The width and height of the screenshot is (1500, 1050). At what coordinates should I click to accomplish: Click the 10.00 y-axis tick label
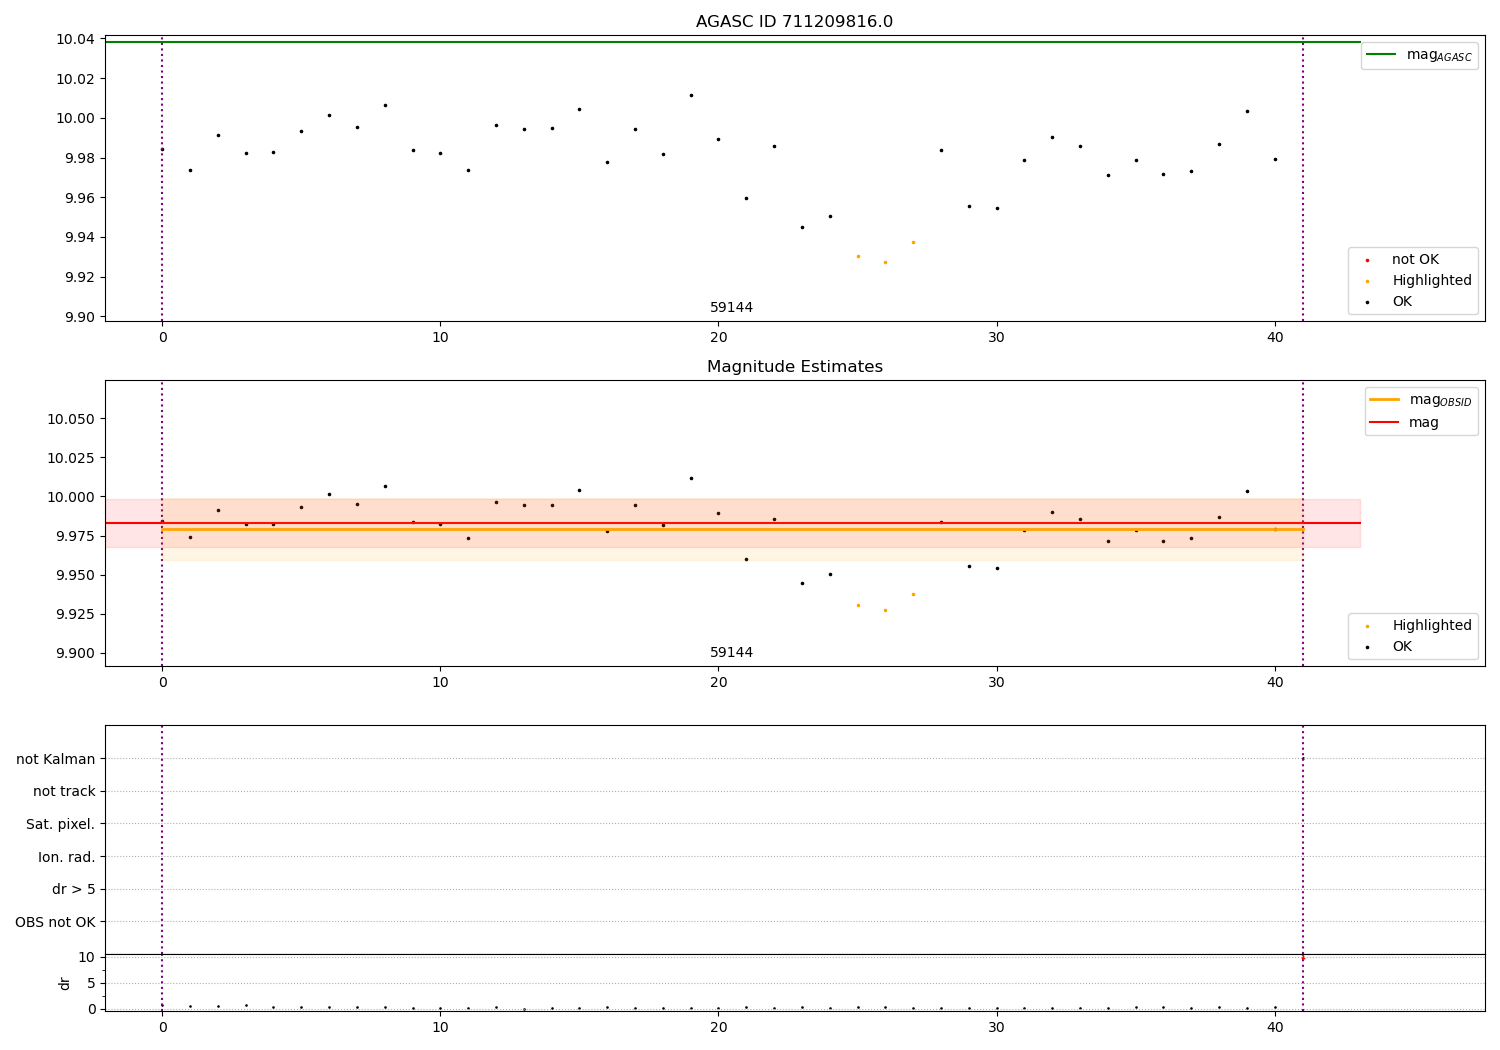(76, 119)
